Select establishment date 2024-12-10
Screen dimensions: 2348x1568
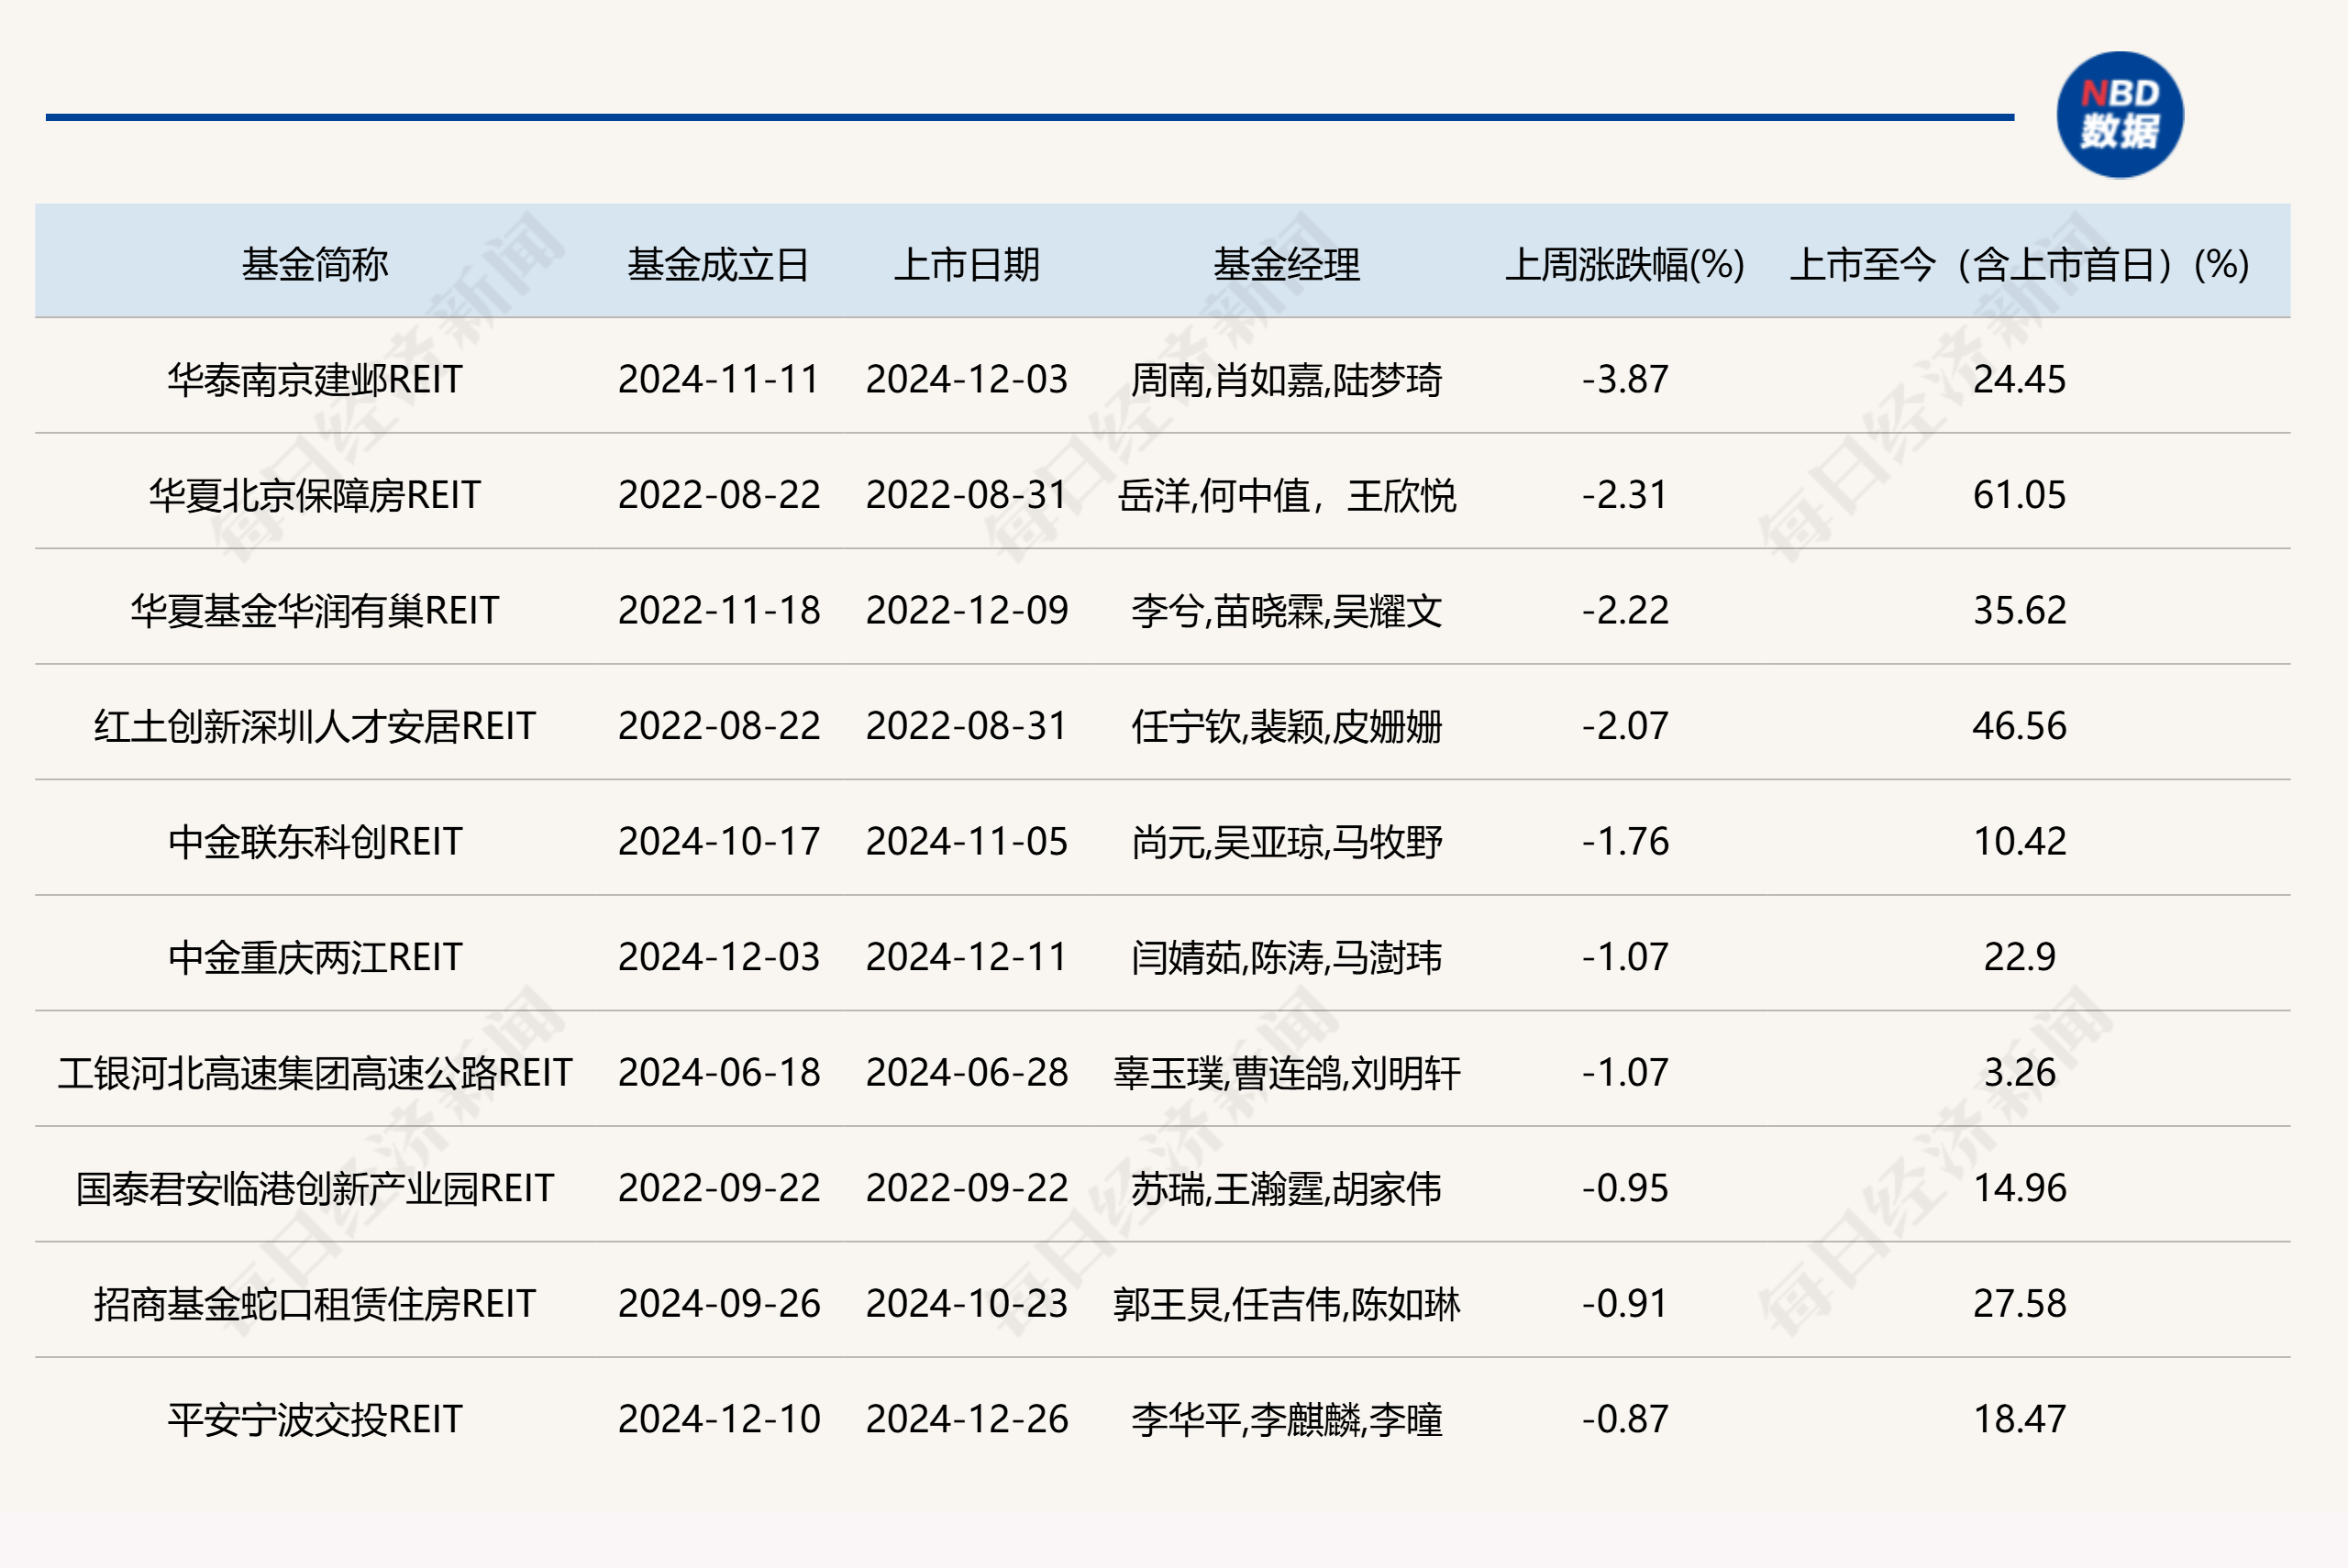[x=719, y=1420]
